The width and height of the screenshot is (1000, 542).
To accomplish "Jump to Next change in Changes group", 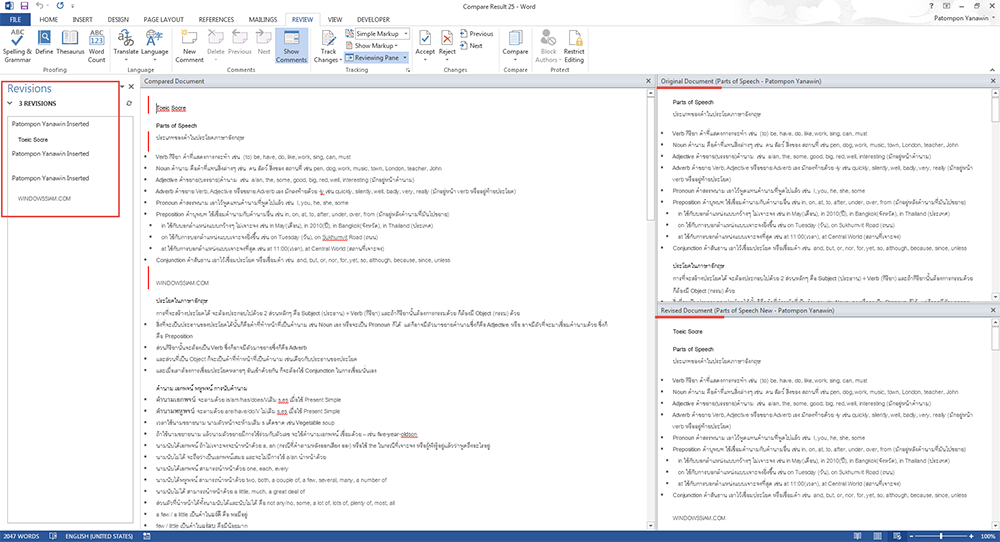I will tap(471, 45).
